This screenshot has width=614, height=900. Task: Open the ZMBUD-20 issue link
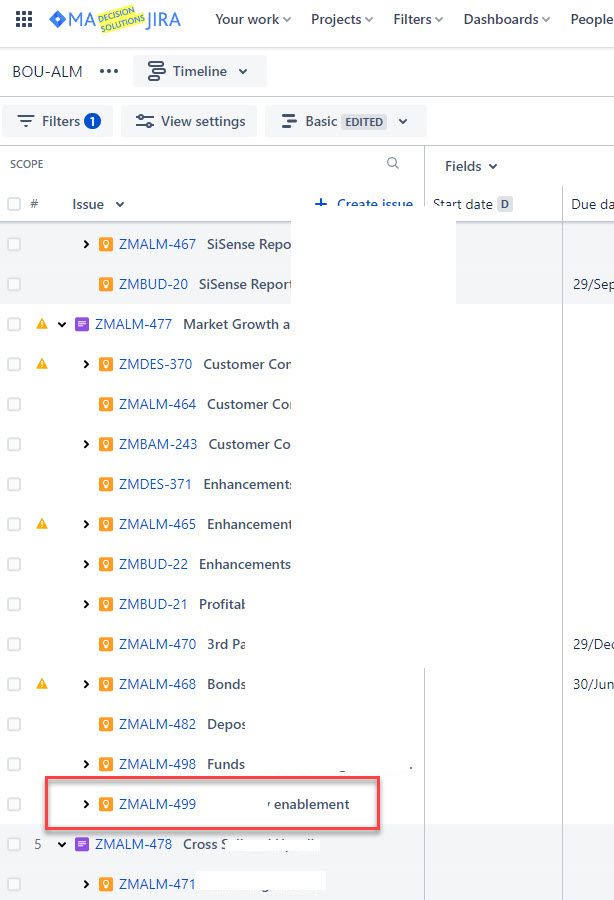153,284
